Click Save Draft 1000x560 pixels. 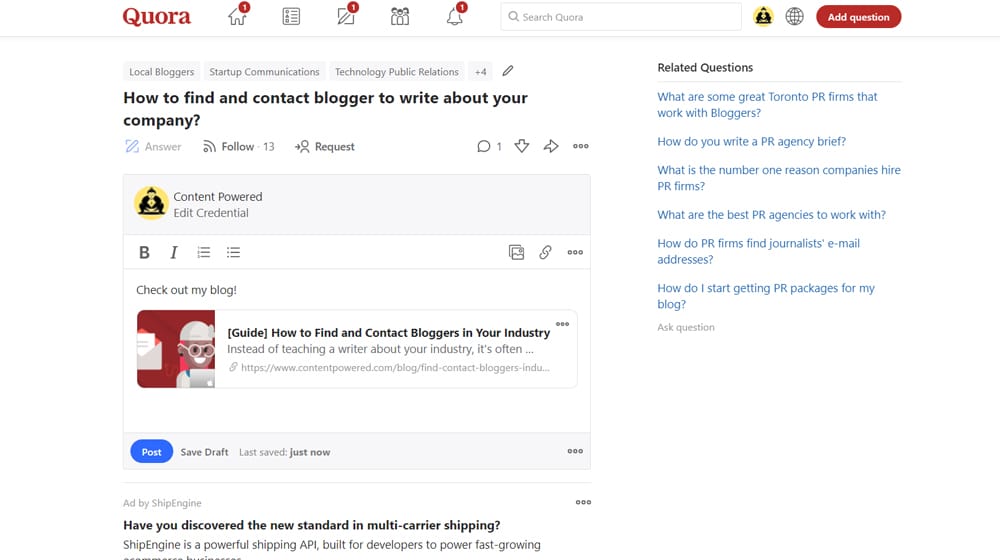tap(204, 452)
